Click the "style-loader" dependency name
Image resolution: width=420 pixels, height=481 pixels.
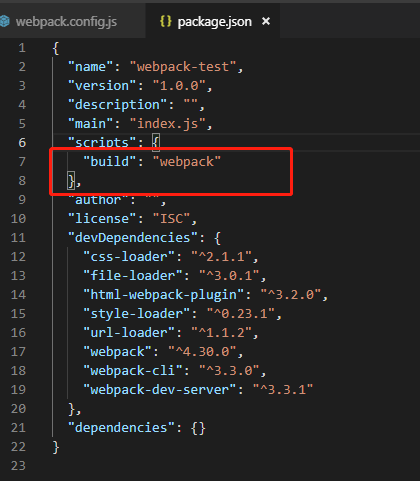pos(137,314)
